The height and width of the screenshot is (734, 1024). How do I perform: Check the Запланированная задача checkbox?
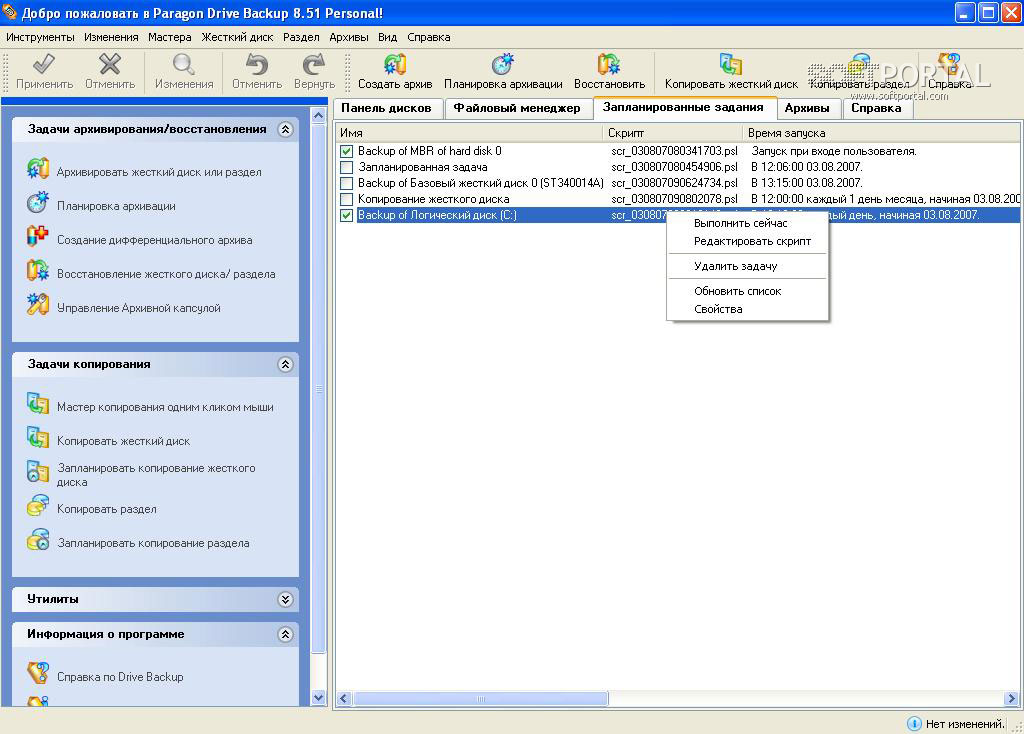pyautogui.click(x=347, y=167)
